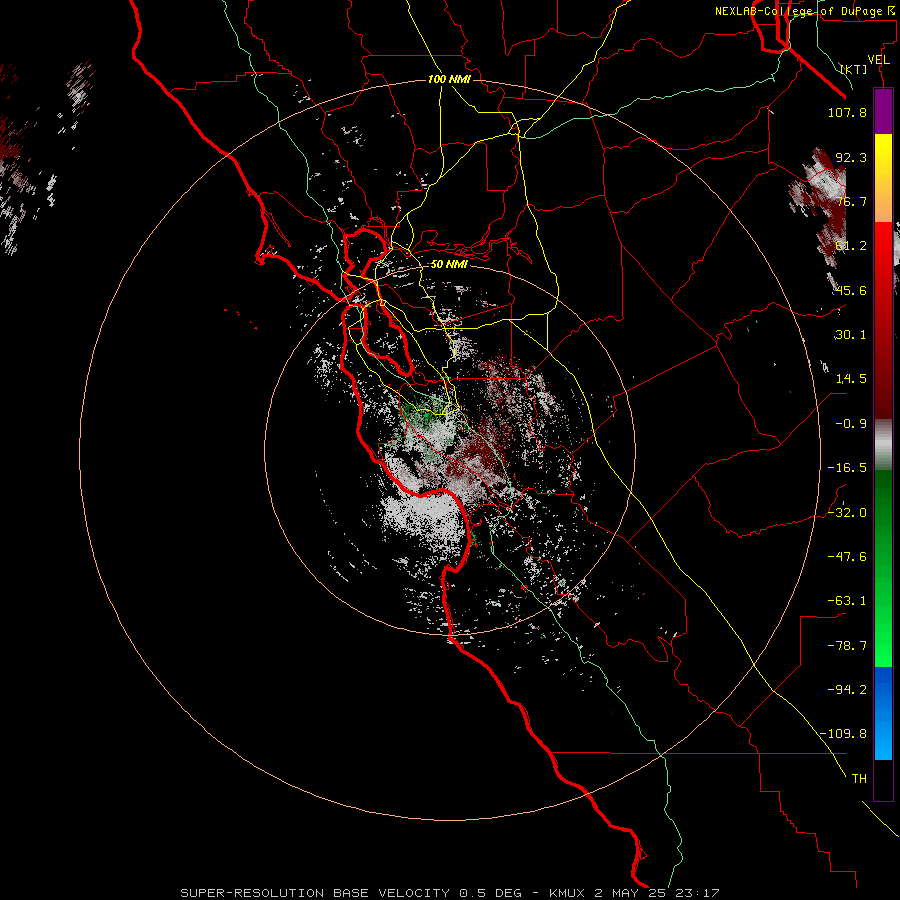This screenshot has height=900, width=900.
Task: Click the 107.8 value on velocity scale
Action: [847, 112]
